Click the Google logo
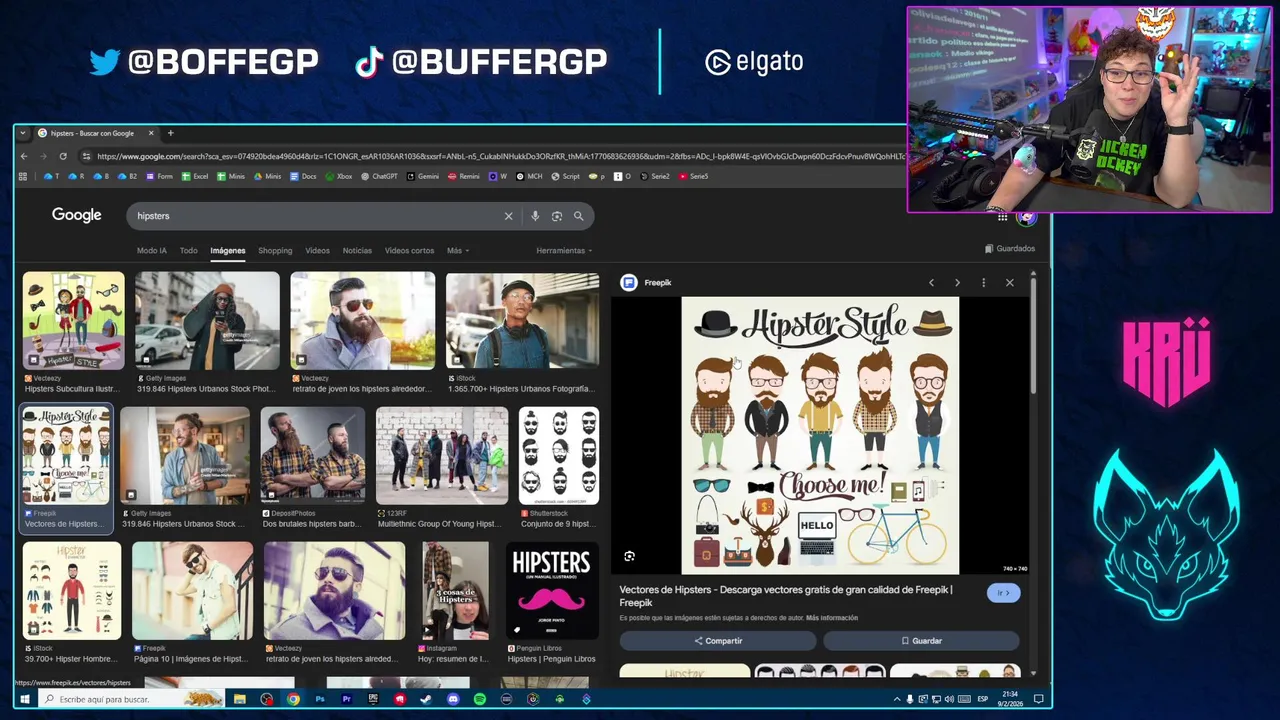Image resolution: width=1280 pixels, height=720 pixels. pos(77,216)
